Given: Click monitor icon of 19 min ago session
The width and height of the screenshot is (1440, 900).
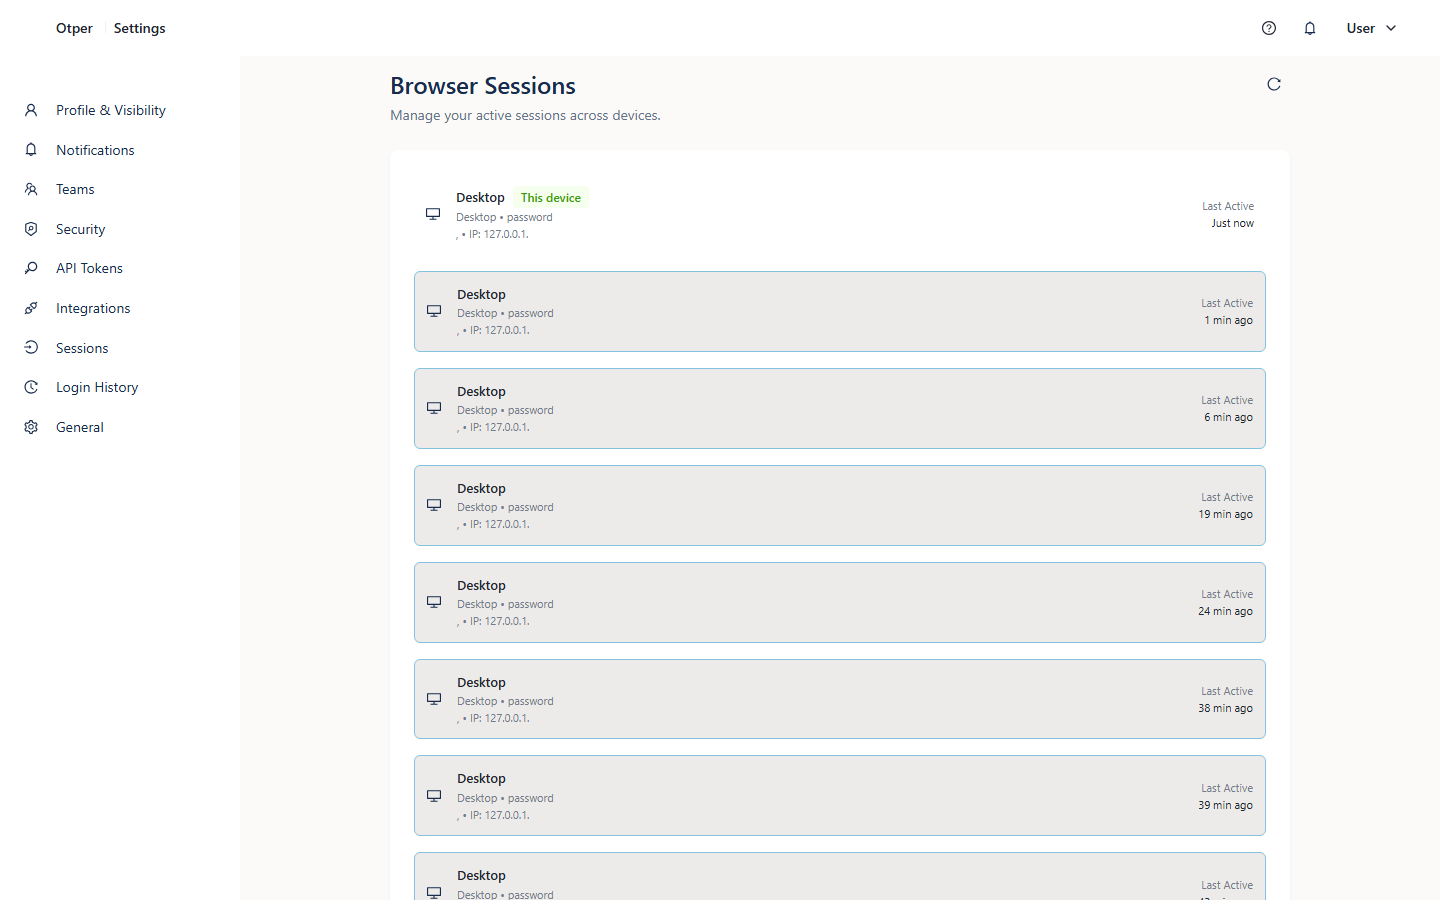Looking at the screenshot, I should [434, 505].
